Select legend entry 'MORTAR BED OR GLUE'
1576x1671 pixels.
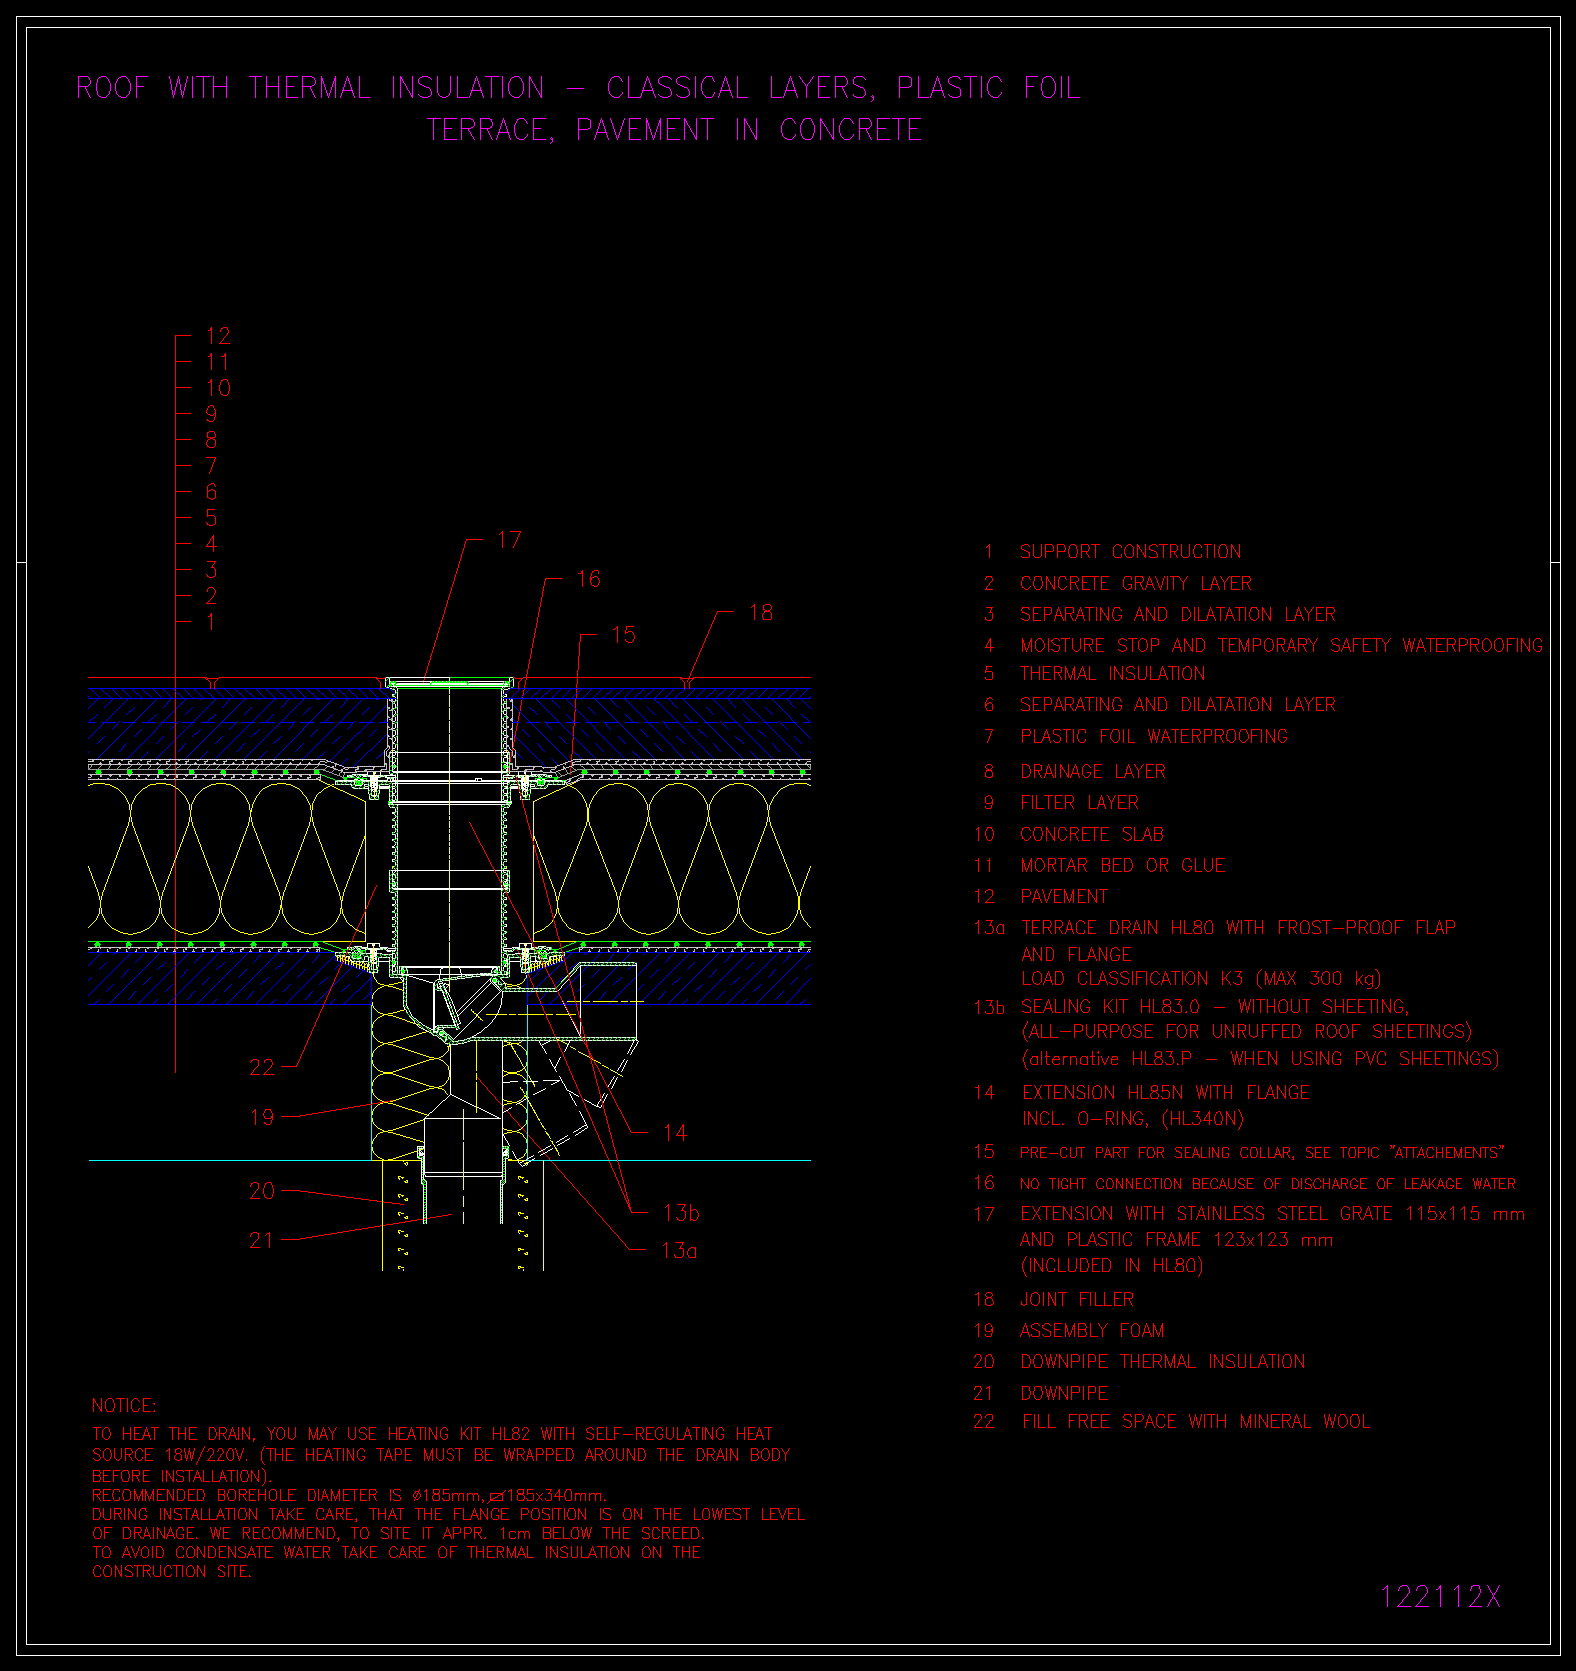[1122, 865]
